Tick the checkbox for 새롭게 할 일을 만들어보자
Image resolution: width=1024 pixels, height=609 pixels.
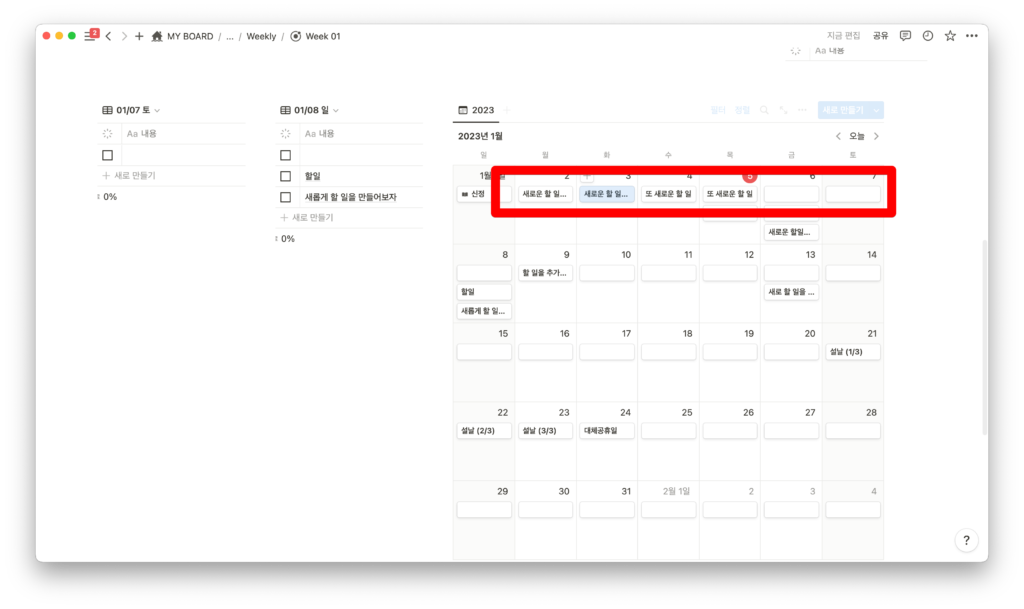click(x=285, y=197)
